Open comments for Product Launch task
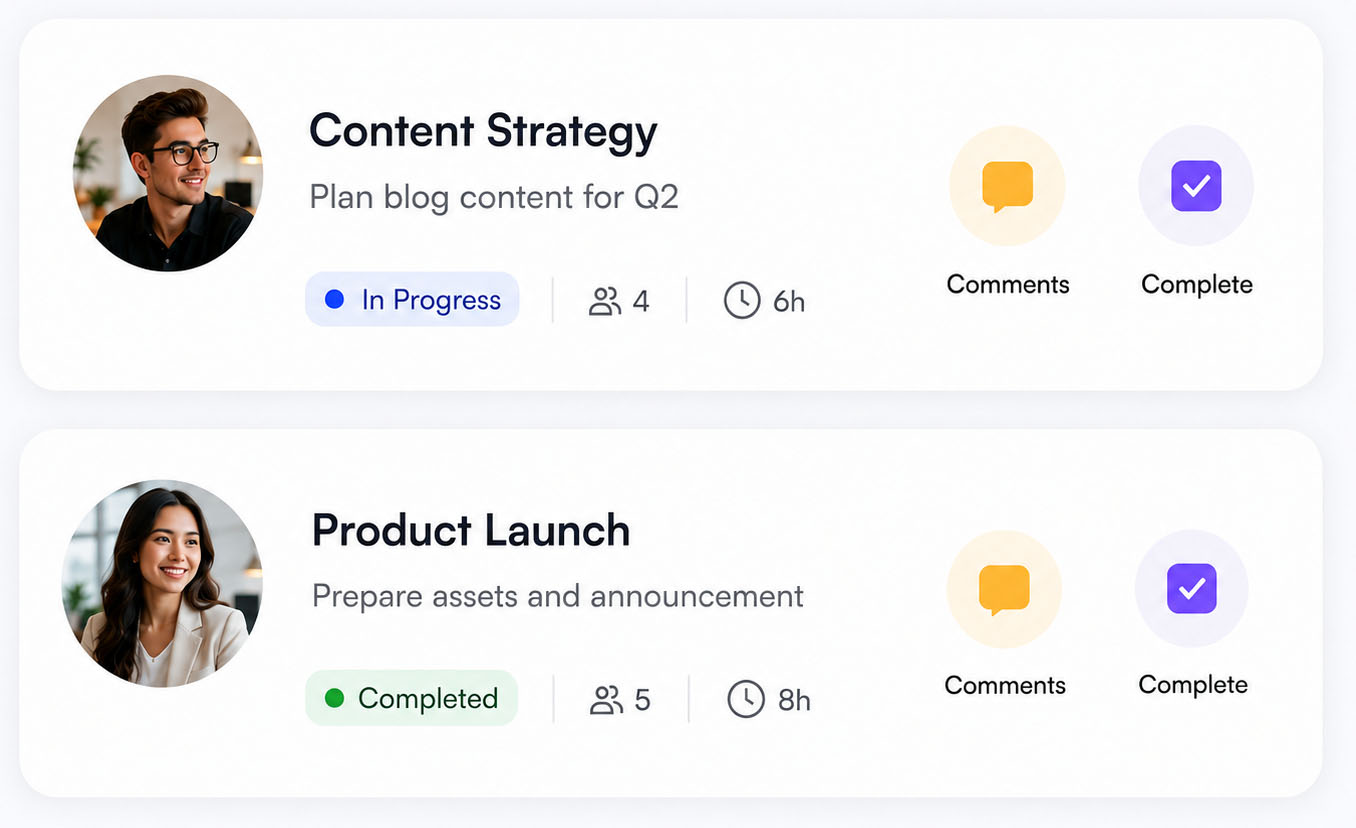Image resolution: width=1356 pixels, height=828 pixels. [x=1004, y=589]
